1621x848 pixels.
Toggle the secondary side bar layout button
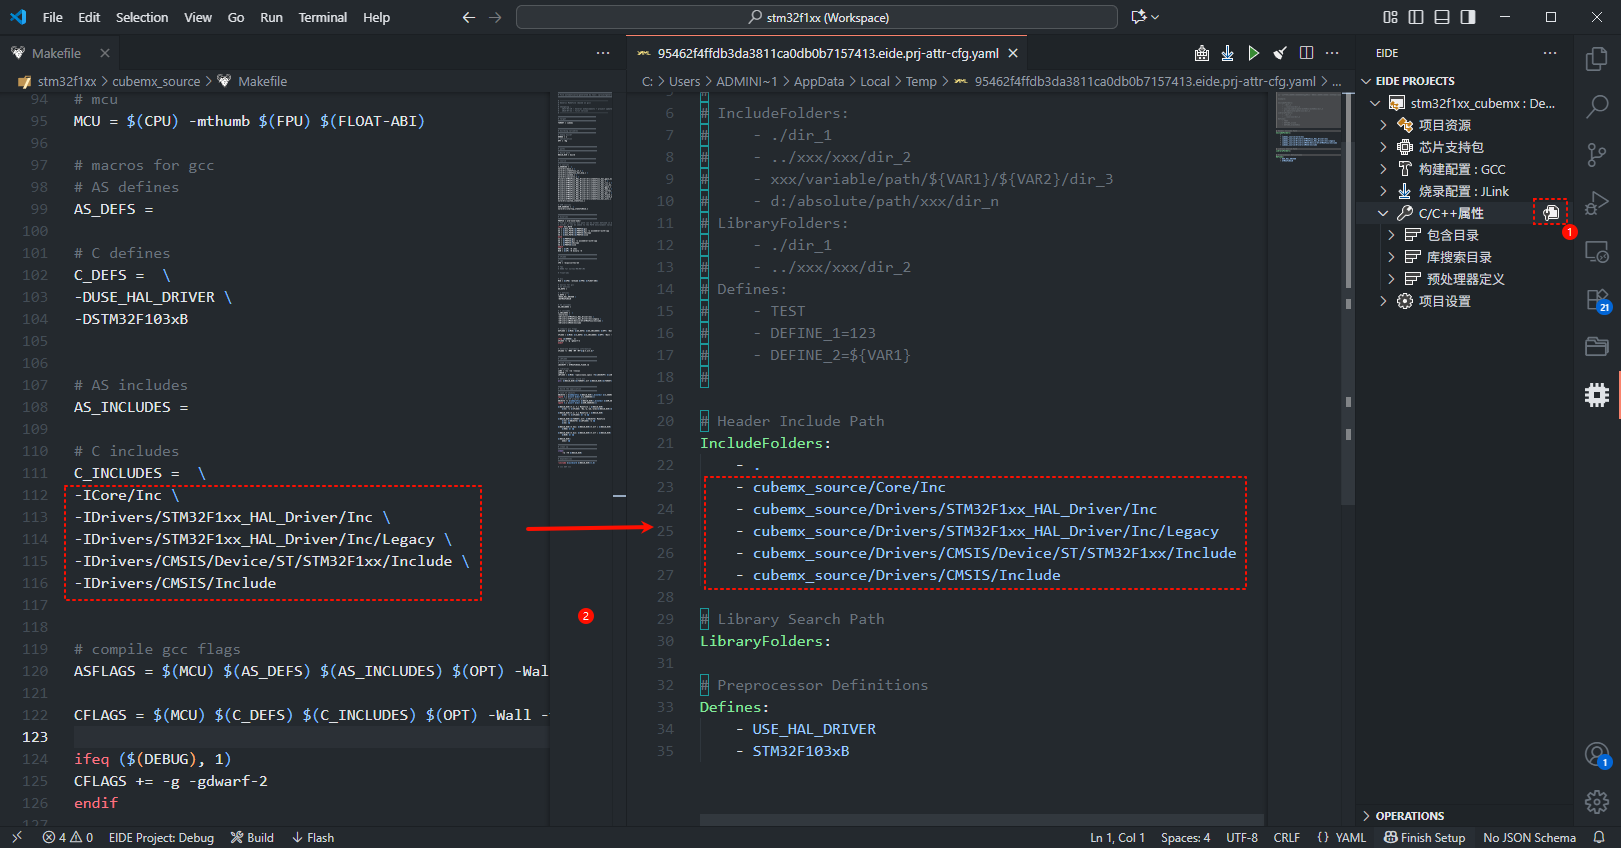click(x=1468, y=17)
